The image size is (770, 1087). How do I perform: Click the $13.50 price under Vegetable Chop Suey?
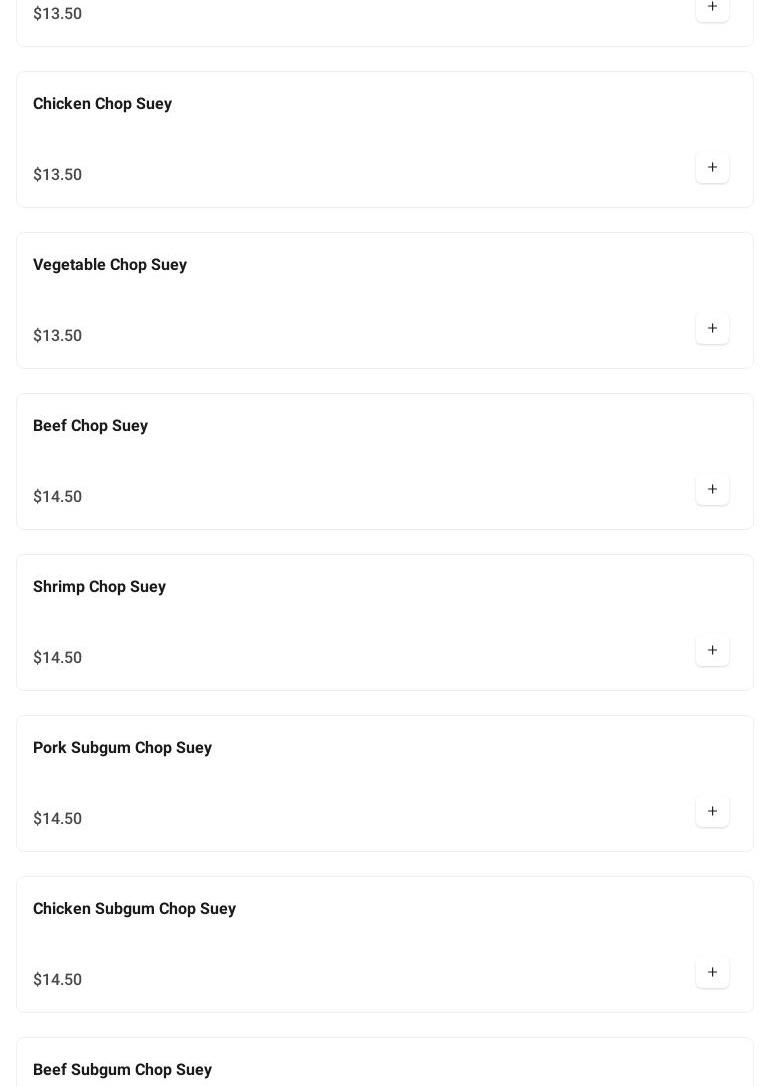tap(58, 335)
